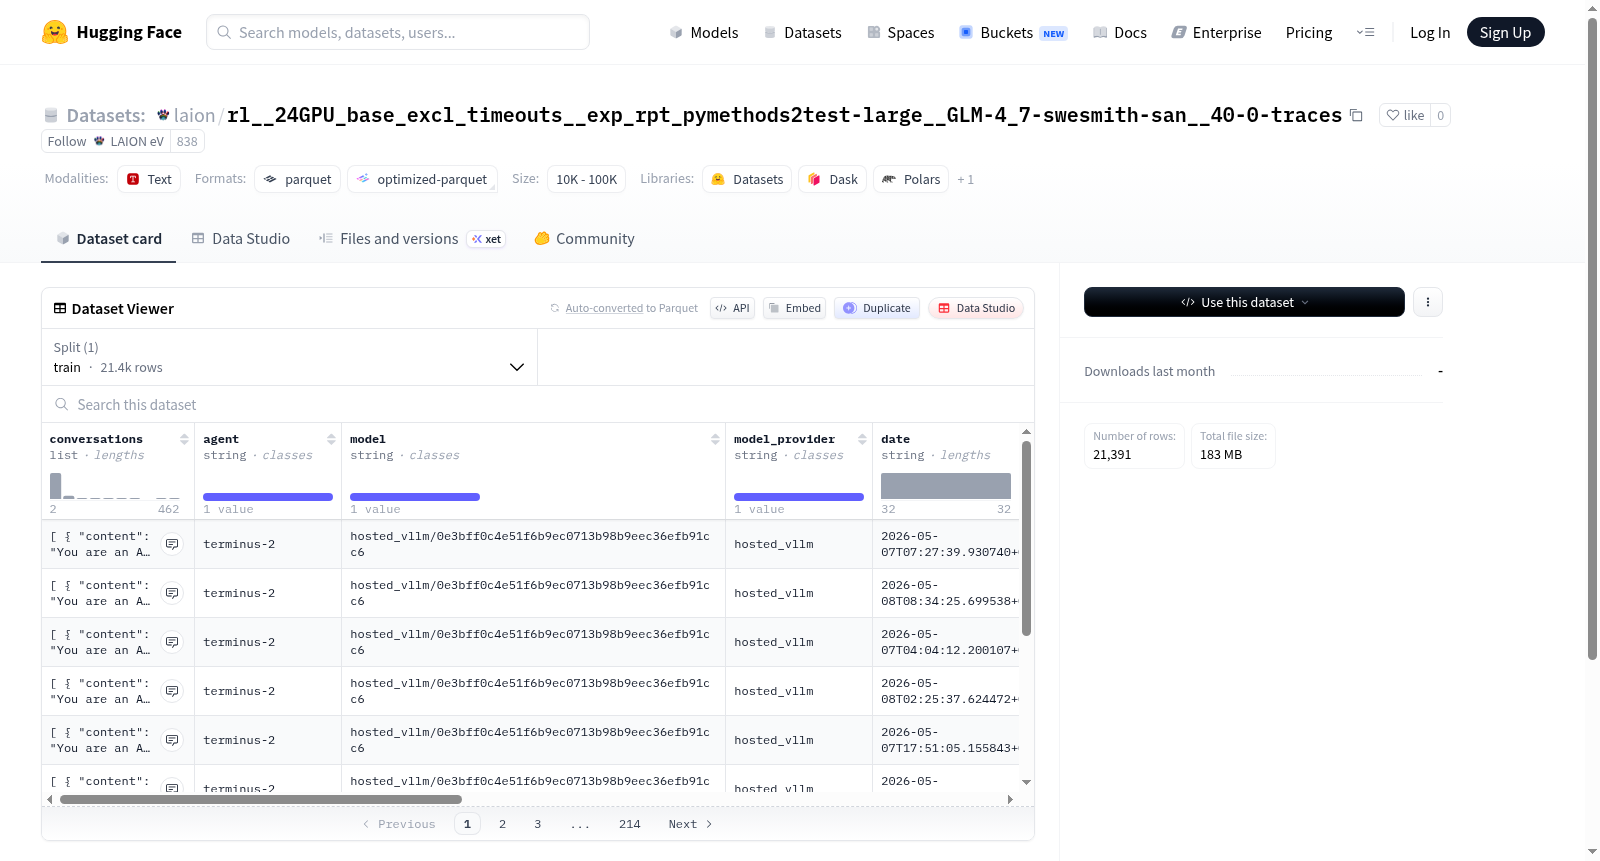Switch to the Dataset card tab
Image resolution: width=1600 pixels, height=861 pixels.
108,239
